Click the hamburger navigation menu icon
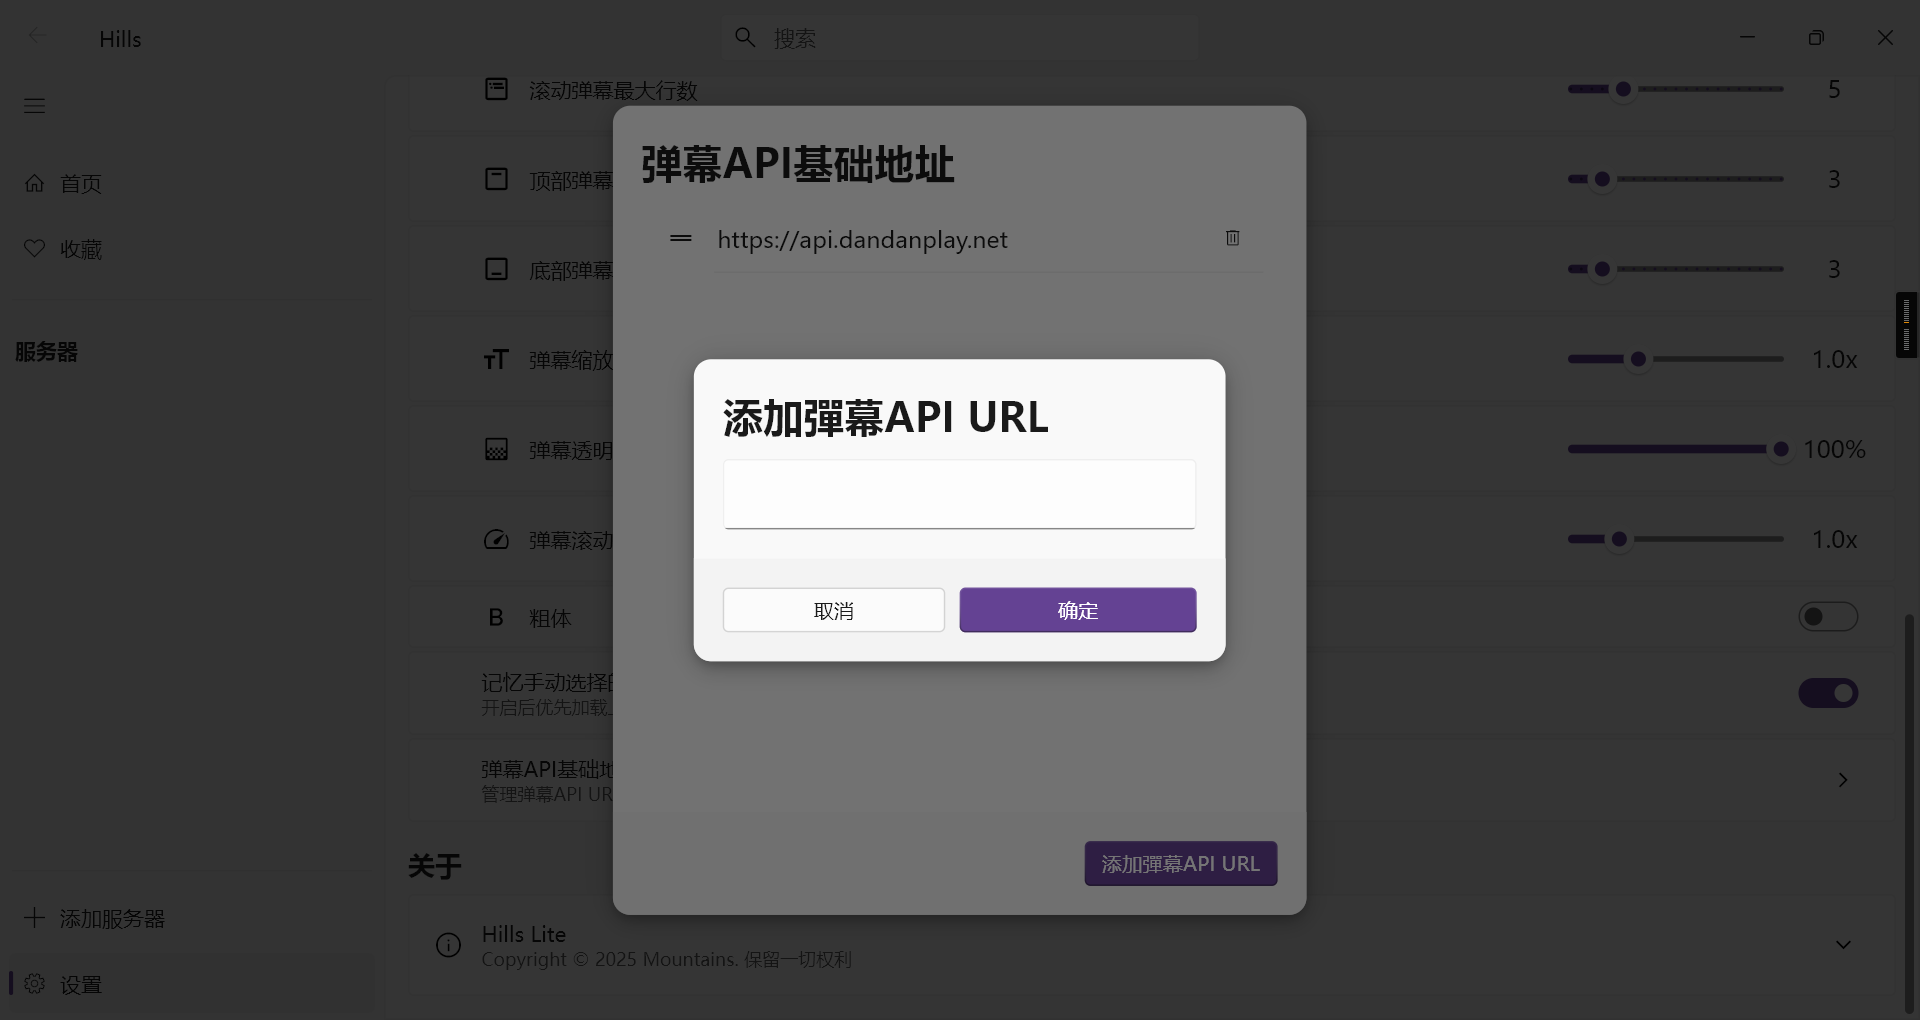The image size is (1920, 1020). point(35,105)
